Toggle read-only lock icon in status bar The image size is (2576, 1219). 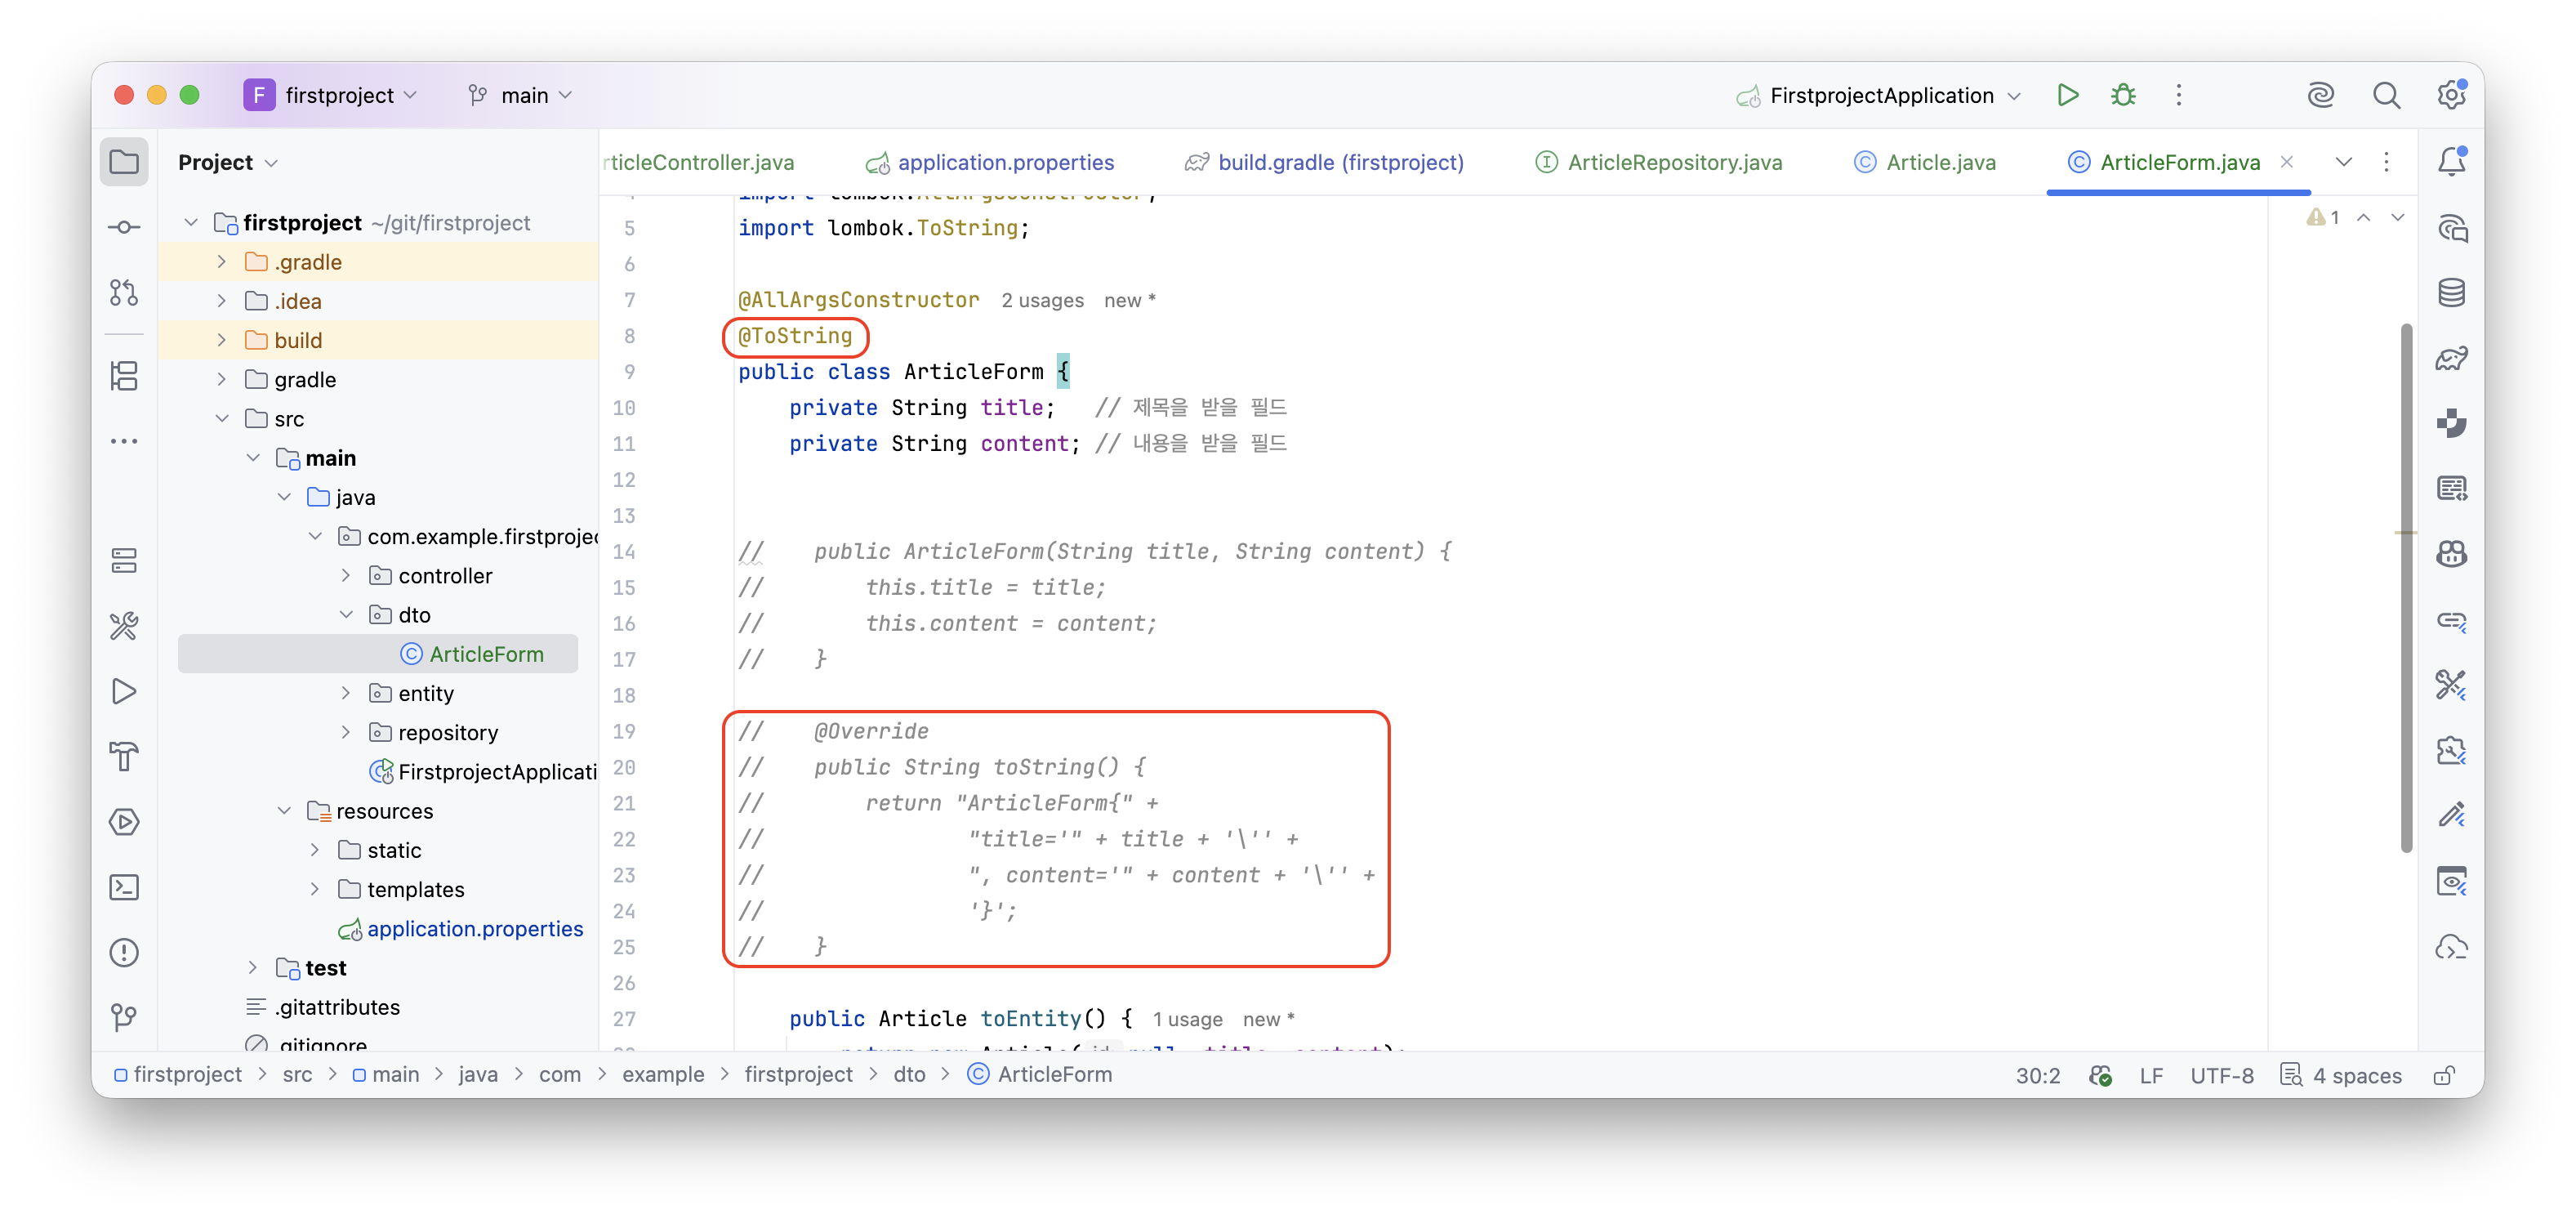coord(2444,1075)
